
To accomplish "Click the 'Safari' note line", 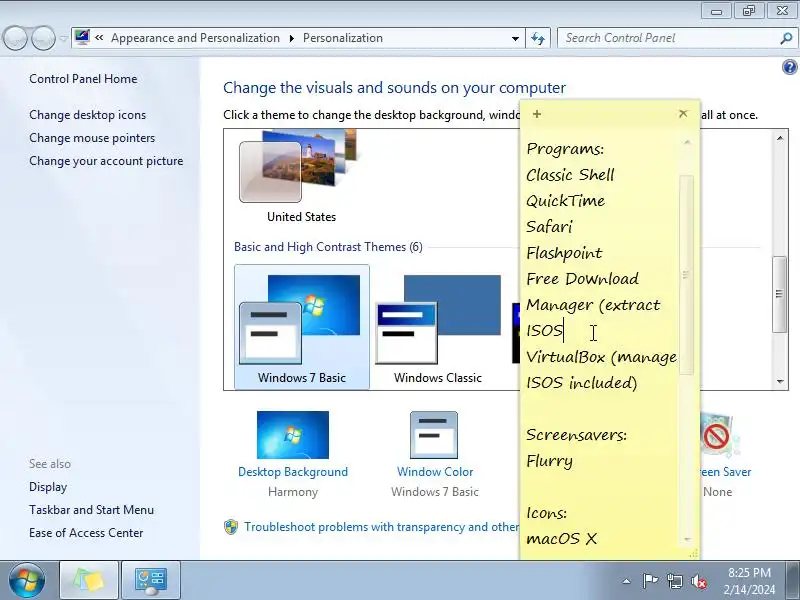I will [549, 227].
